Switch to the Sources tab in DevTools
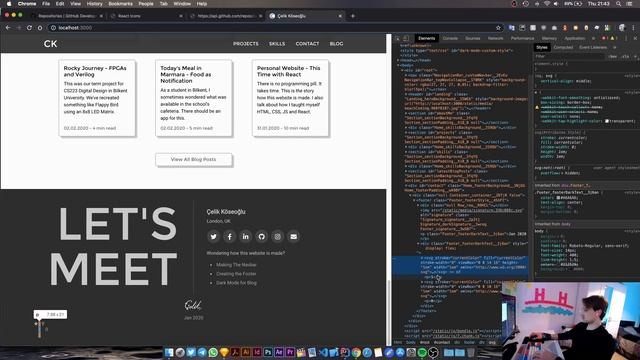Image resolution: width=640 pixels, height=360 pixels. [473, 38]
